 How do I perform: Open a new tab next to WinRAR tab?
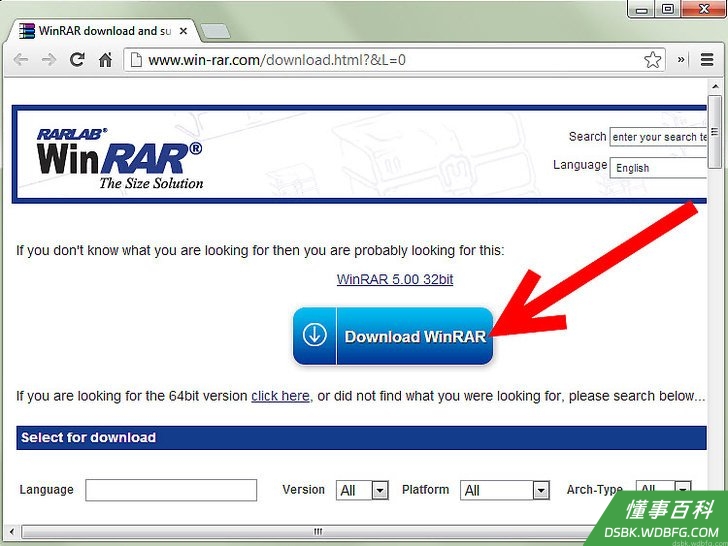click(x=215, y=32)
